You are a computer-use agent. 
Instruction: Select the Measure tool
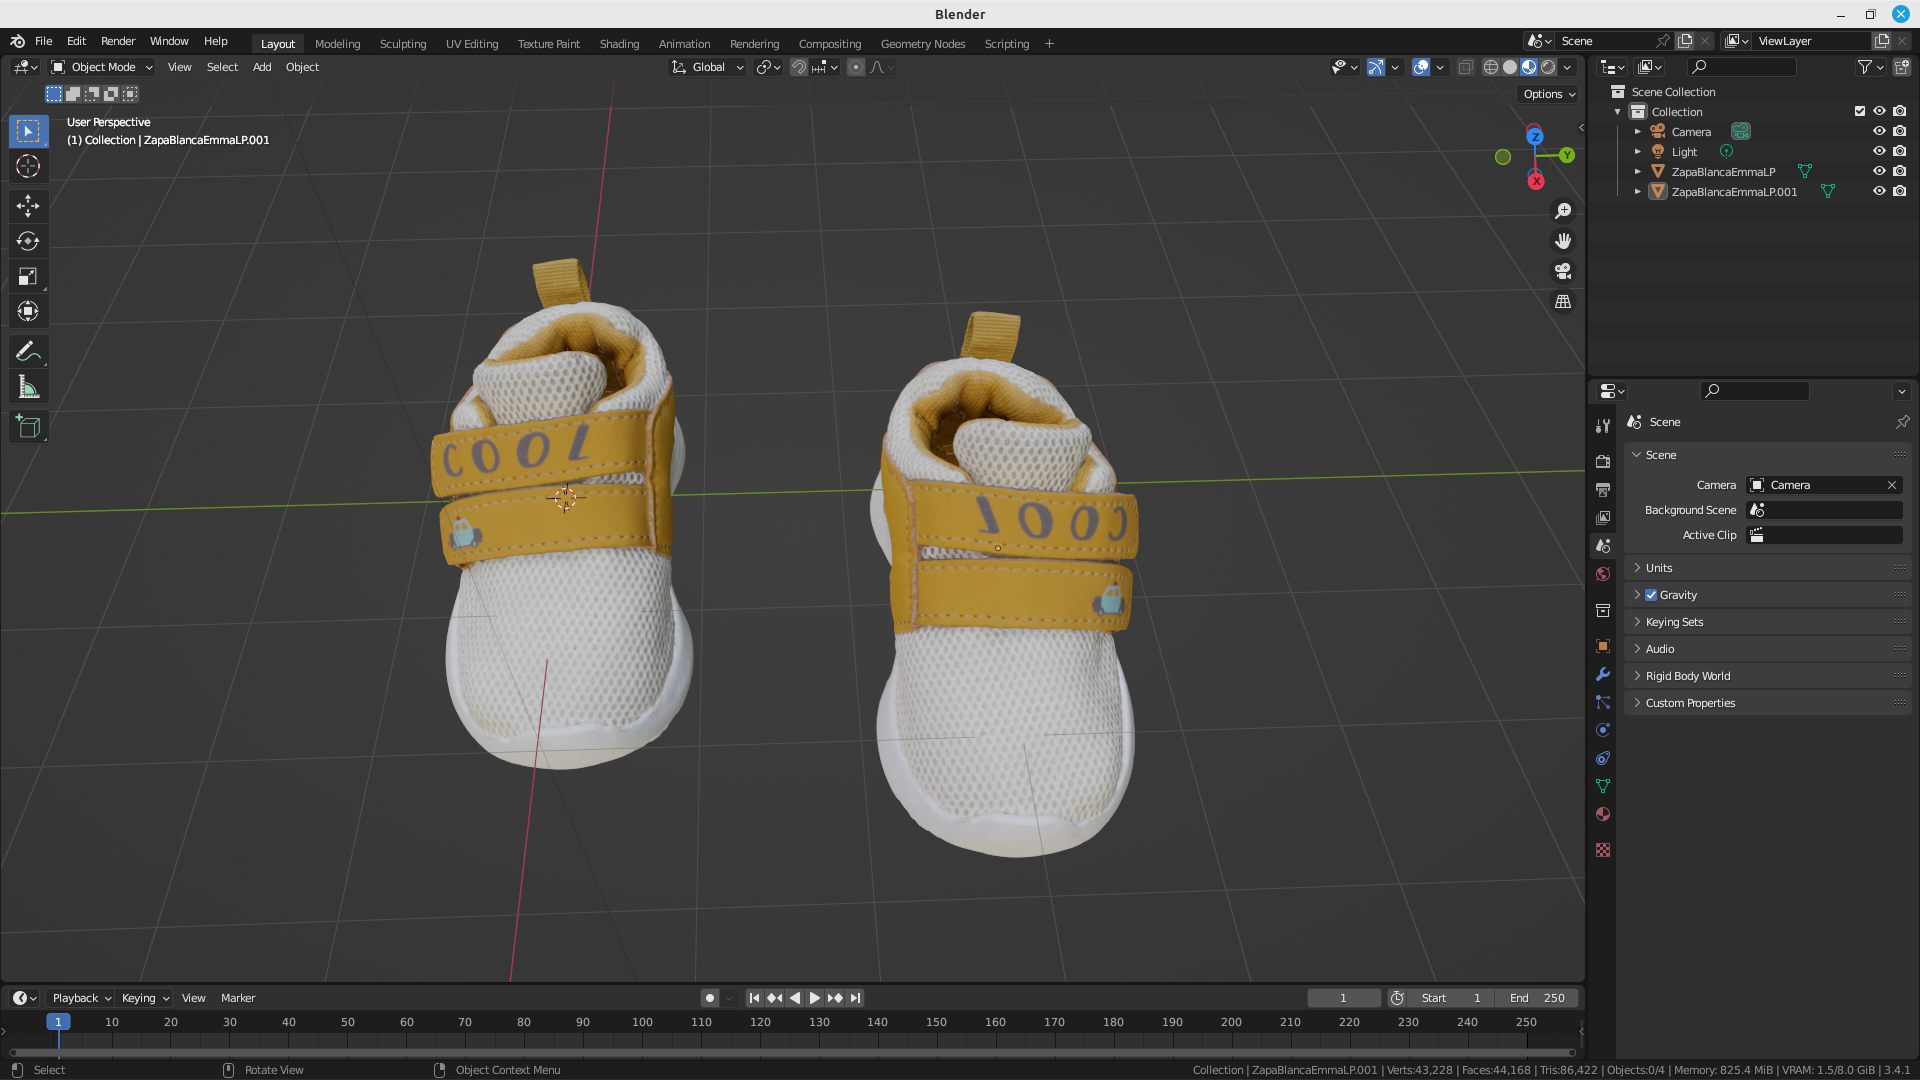point(28,387)
